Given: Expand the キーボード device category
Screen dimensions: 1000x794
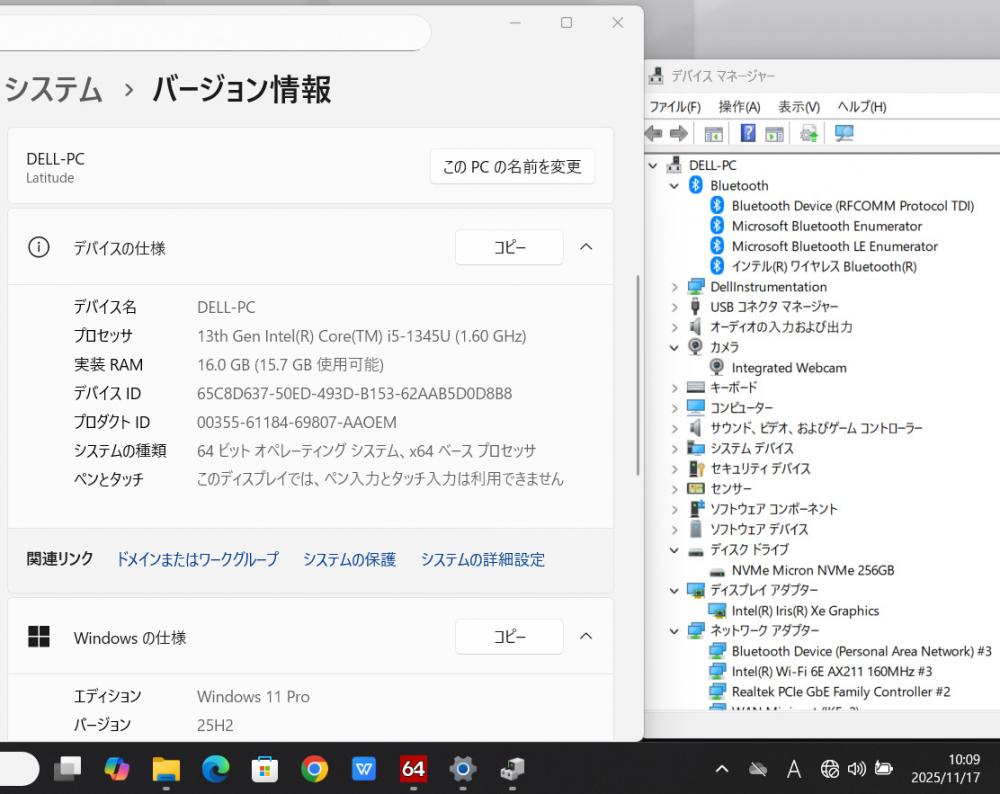Looking at the screenshot, I should (x=675, y=388).
